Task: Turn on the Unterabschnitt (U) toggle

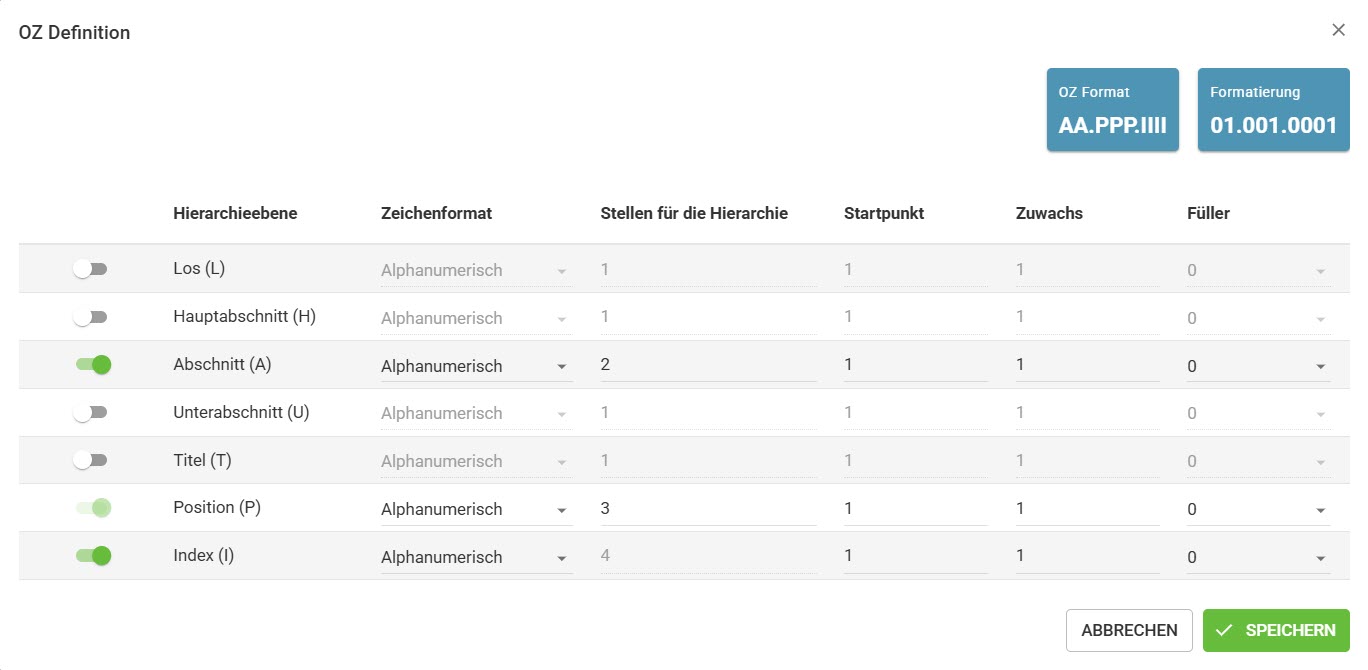Action: coord(90,412)
